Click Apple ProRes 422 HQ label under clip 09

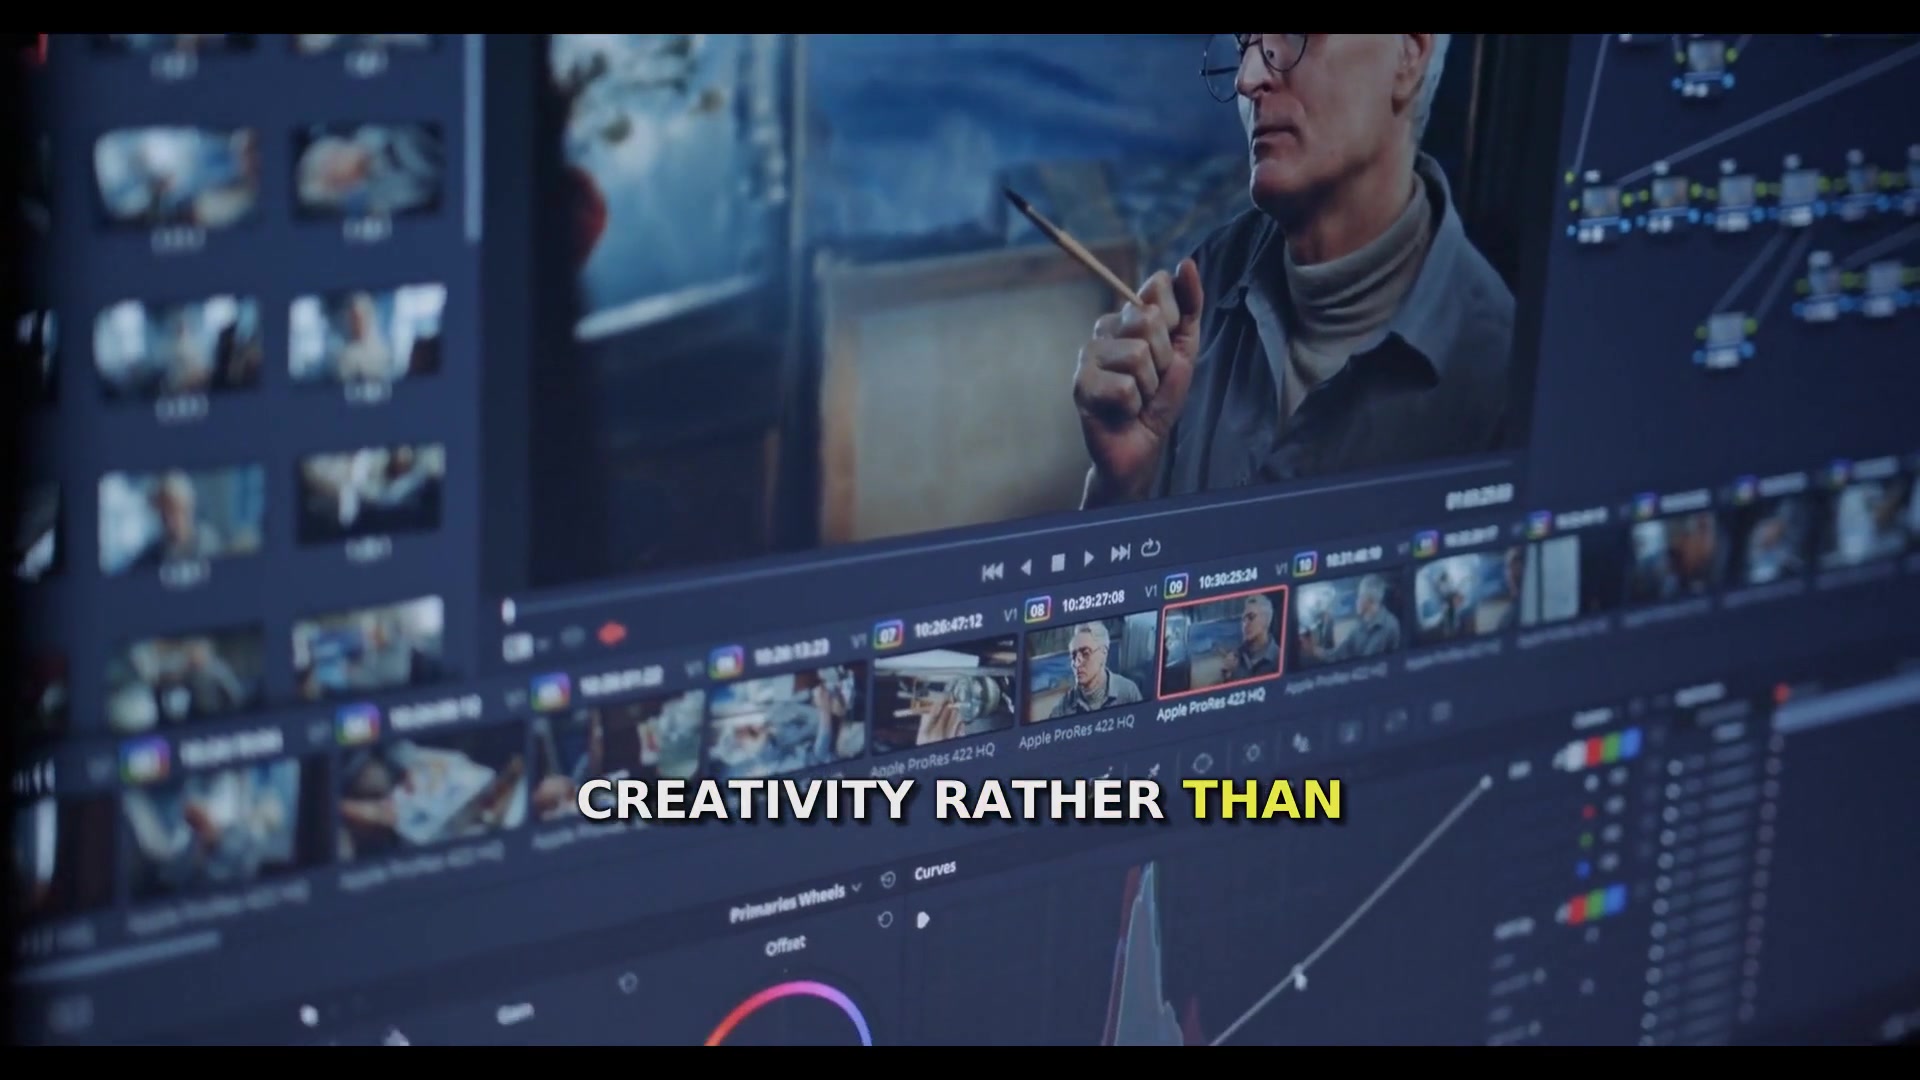(1210, 704)
